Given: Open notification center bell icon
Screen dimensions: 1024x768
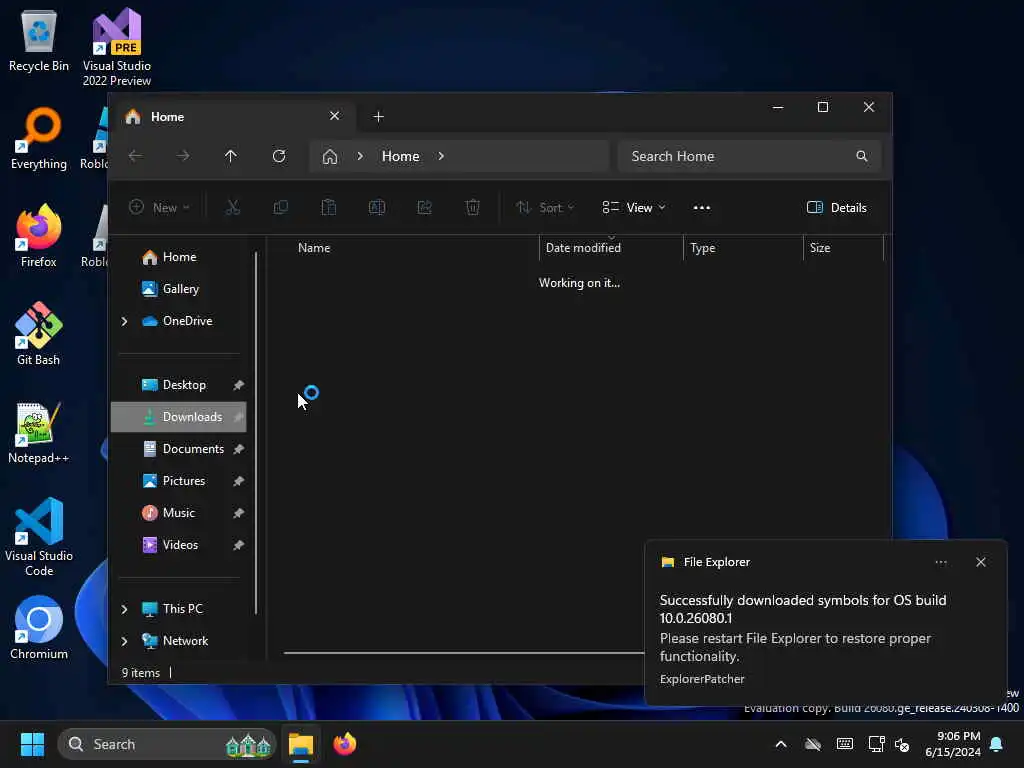Looking at the screenshot, I should coord(997,744).
